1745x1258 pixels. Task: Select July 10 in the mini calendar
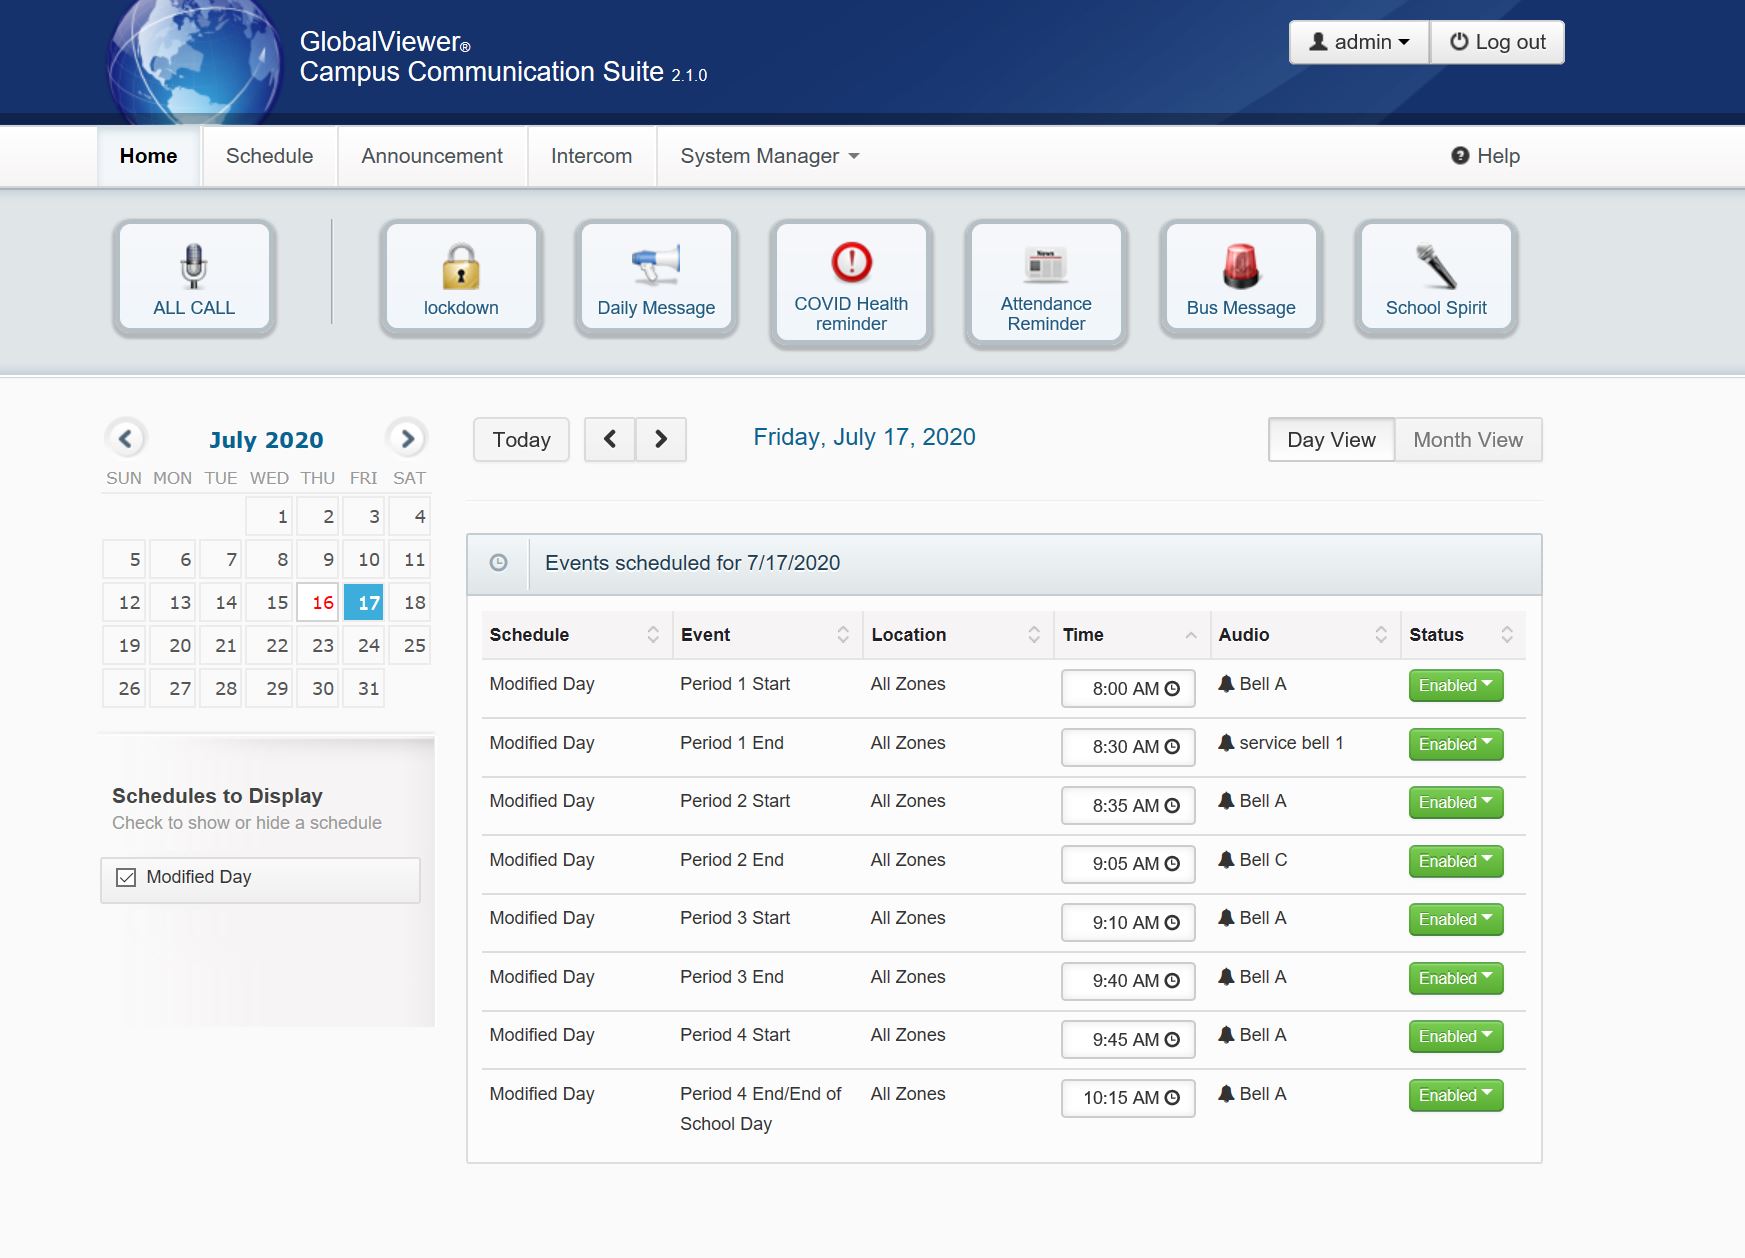pos(364,559)
